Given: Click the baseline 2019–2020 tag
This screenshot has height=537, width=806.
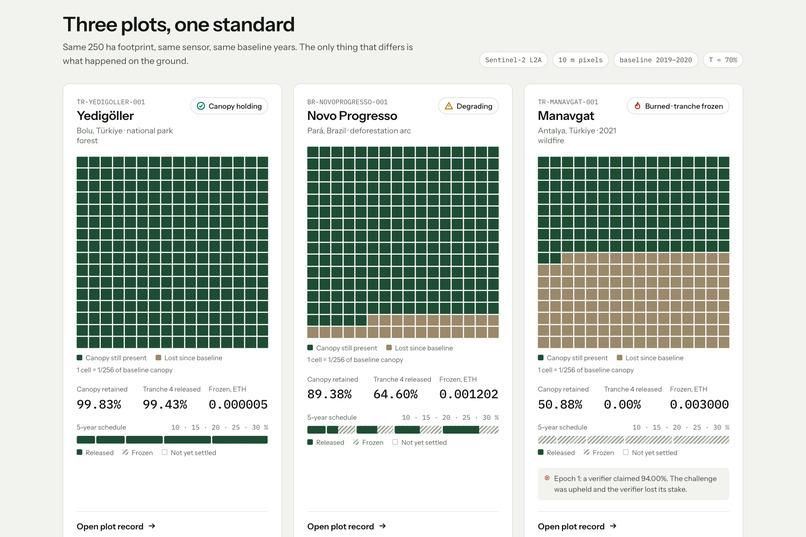Looking at the screenshot, I should (655, 60).
